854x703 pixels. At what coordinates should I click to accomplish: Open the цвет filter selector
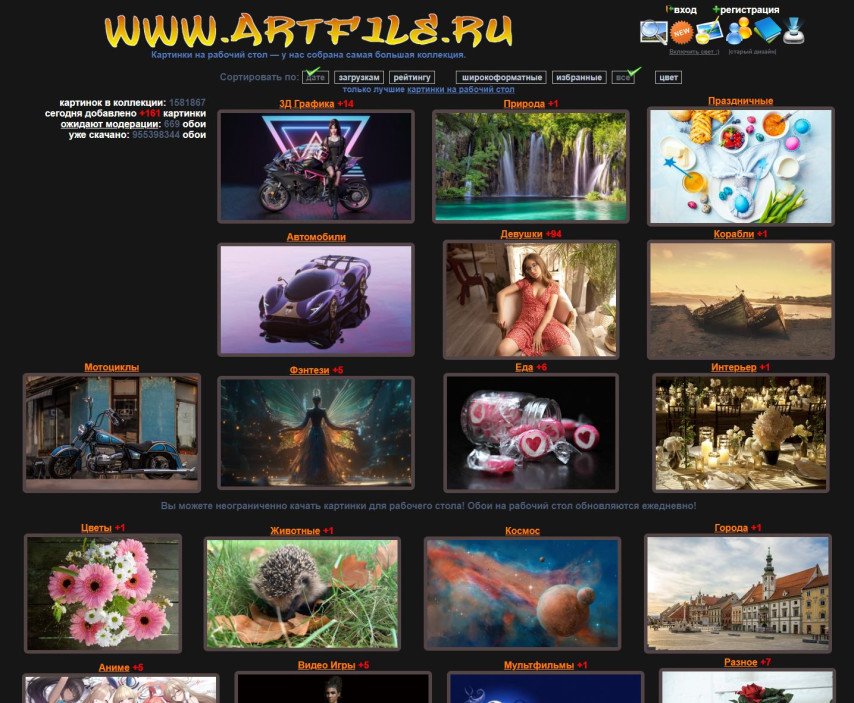[668, 76]
